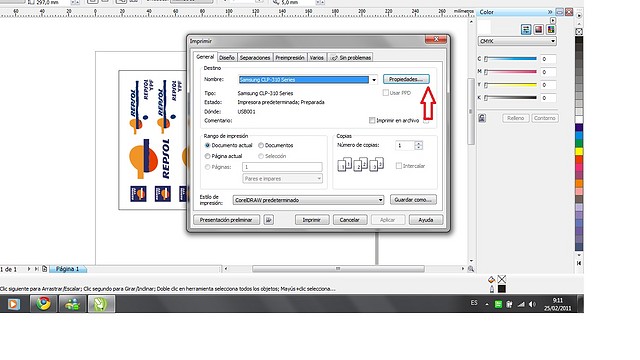Screen dimensions: 640x360
Task: Click the Contorno button in Color docker
Action: (545, 118)
